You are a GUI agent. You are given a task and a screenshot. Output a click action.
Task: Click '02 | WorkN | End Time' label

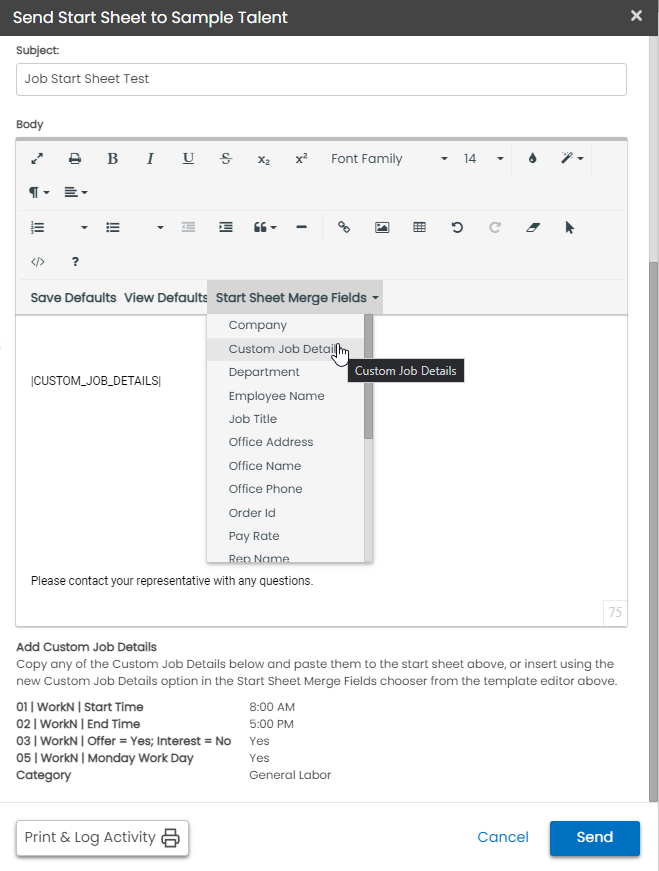pos(78,724)
